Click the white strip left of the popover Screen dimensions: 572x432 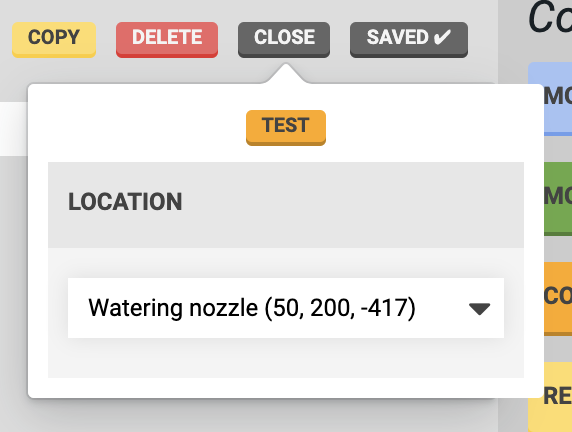[14, 129]
